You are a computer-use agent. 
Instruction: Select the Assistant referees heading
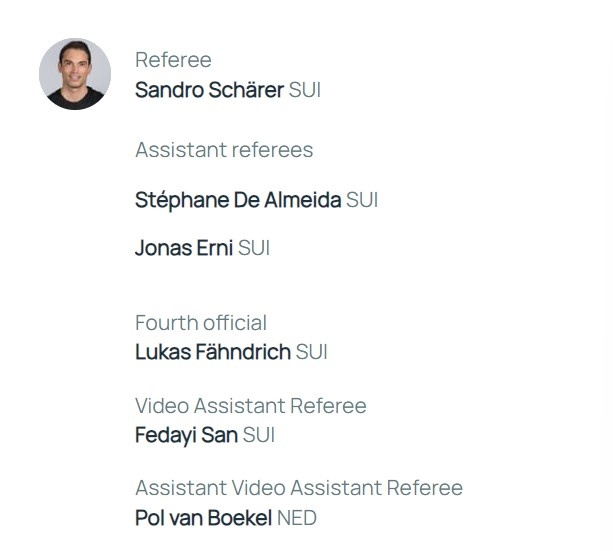tap(224, 150)
